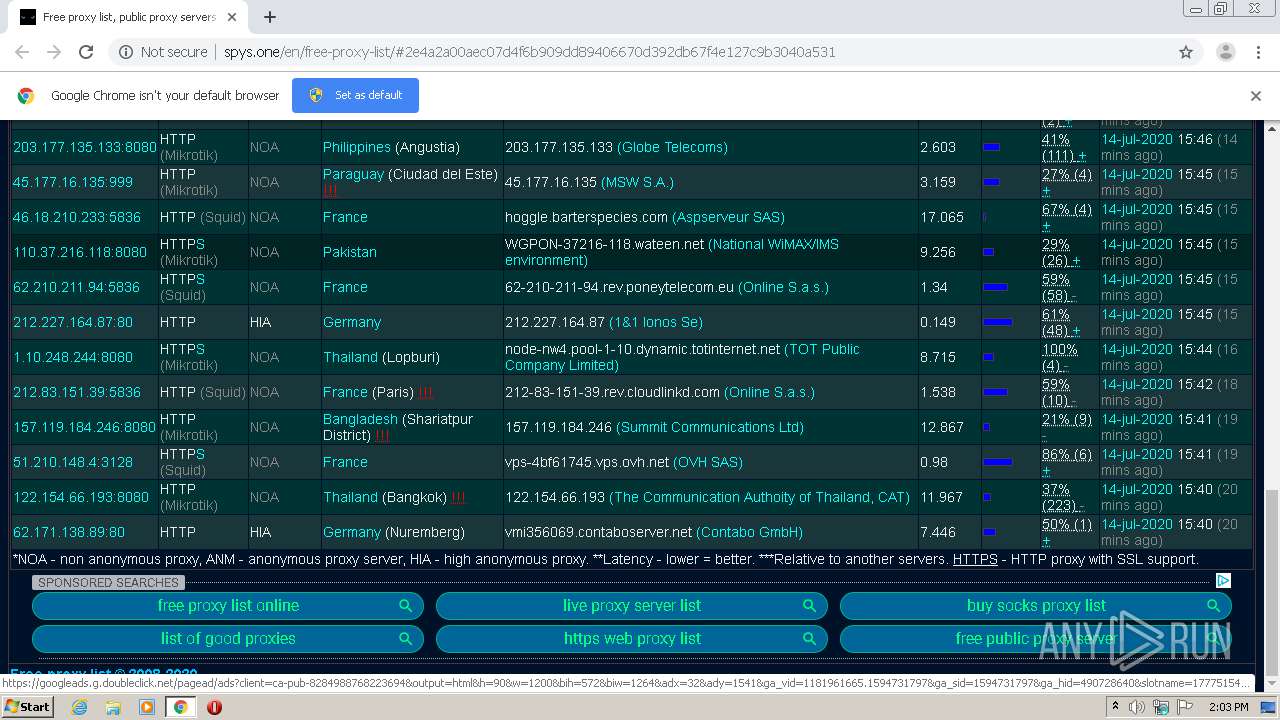Viewport: 1280px width, 720px height.
Task: Open proxy 203.177.135.133:8080
Action: (x=85, y=147)
